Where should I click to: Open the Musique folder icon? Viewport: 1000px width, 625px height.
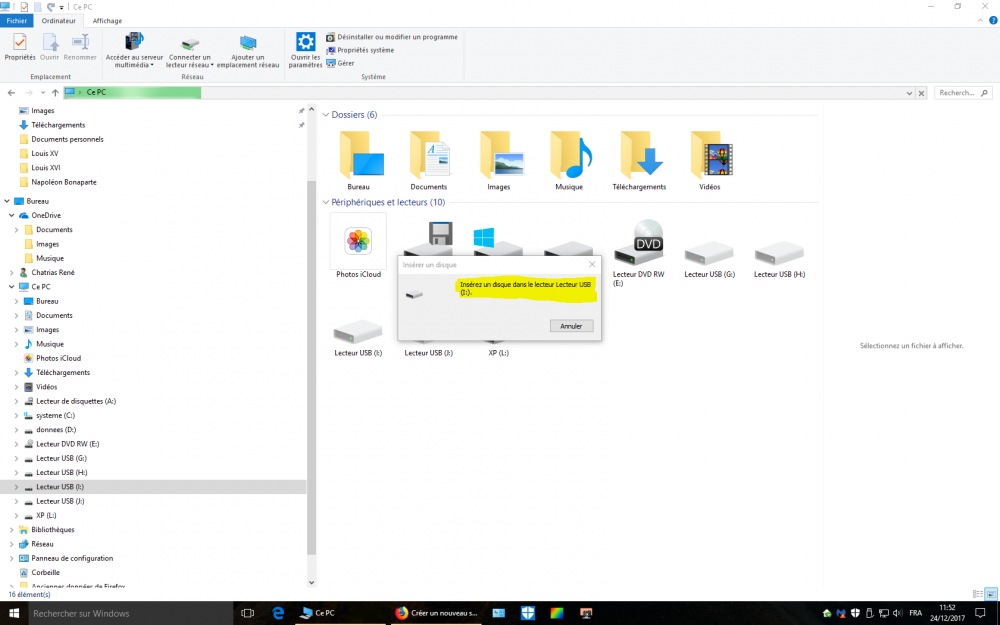pos(569,155)
